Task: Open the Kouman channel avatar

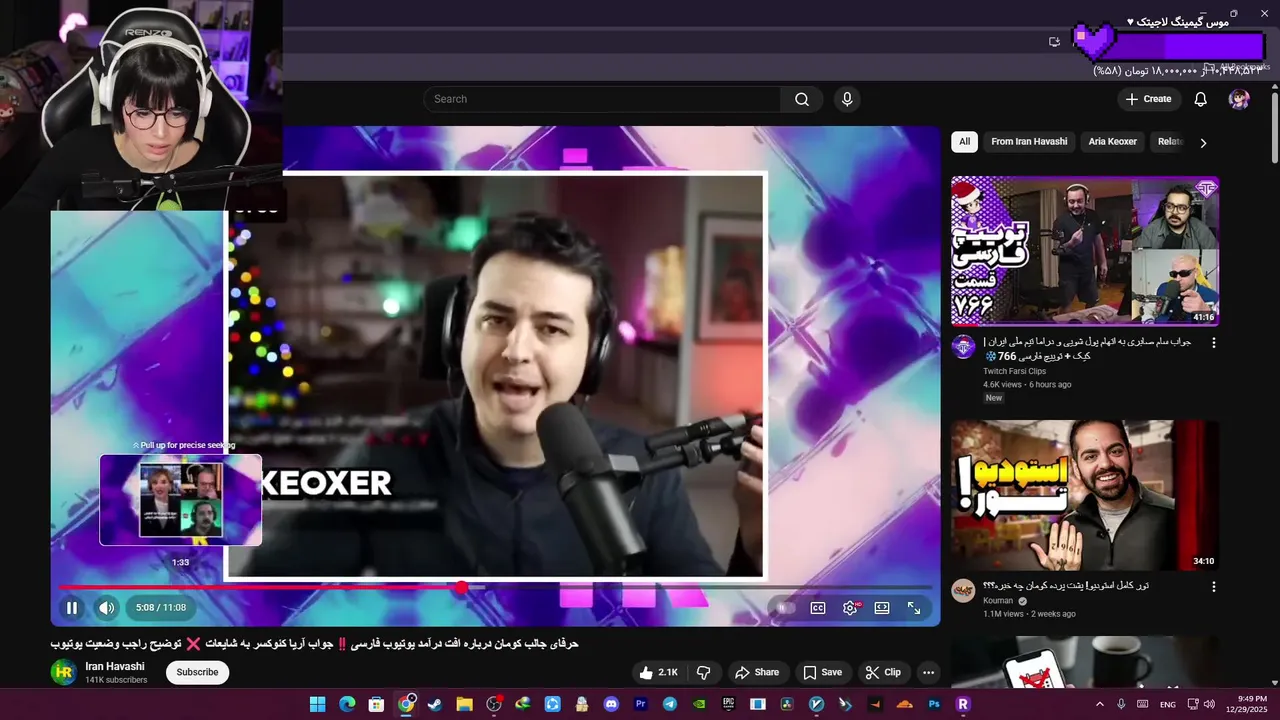Action: coord(963,590)
